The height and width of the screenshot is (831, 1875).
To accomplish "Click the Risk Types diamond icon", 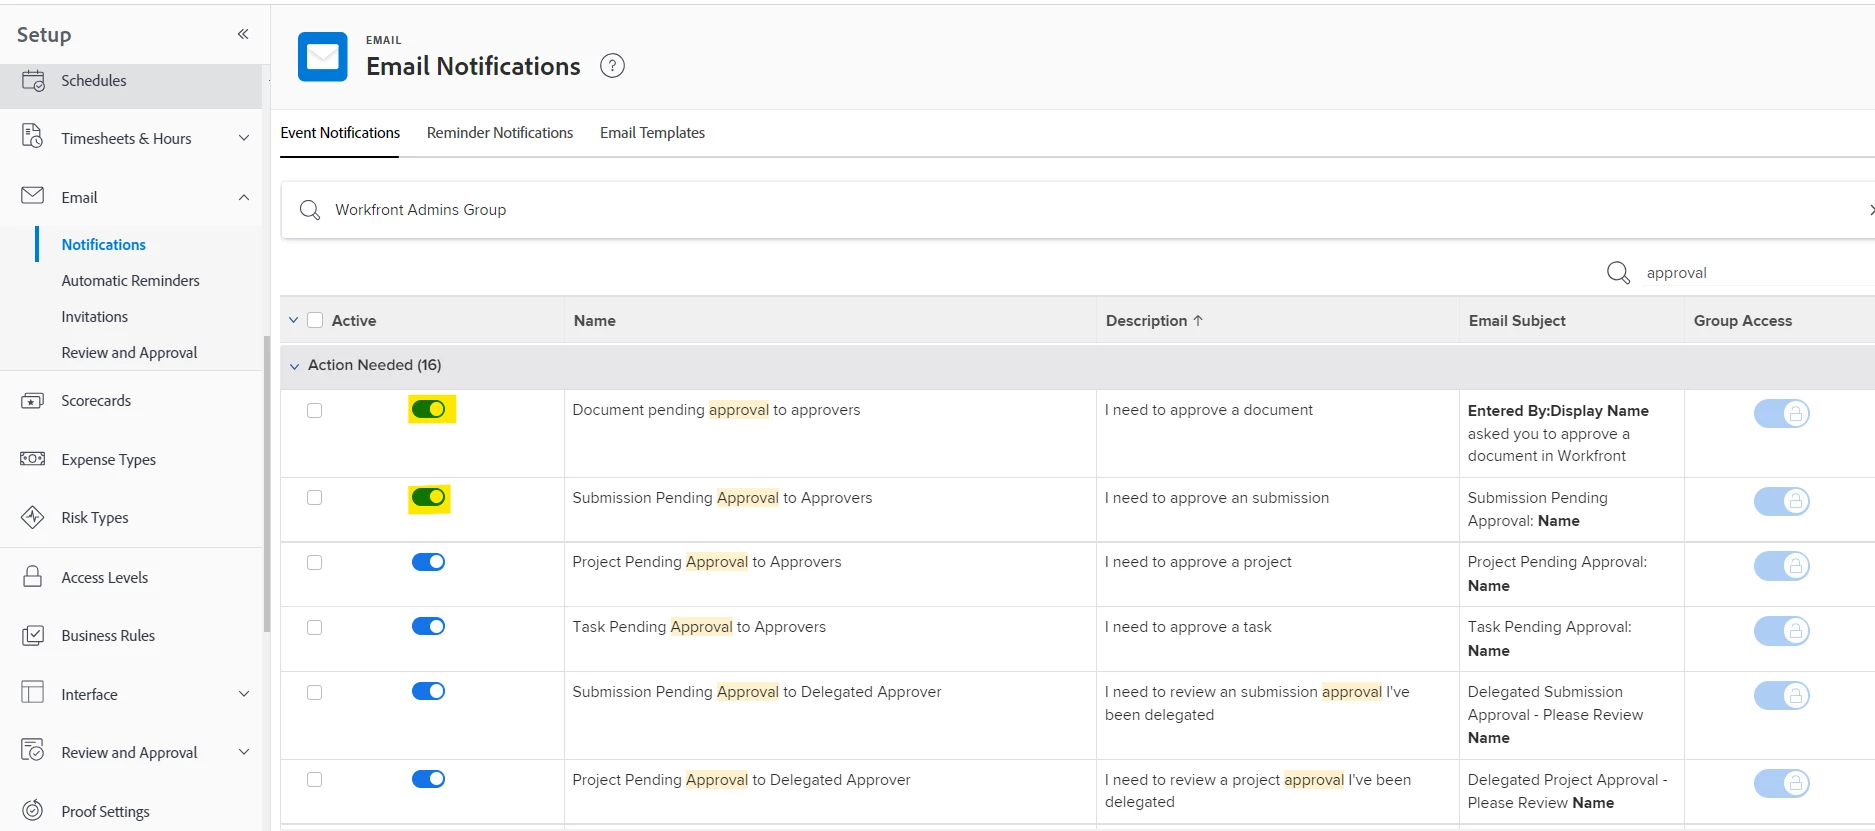I will tap(32, 517).
